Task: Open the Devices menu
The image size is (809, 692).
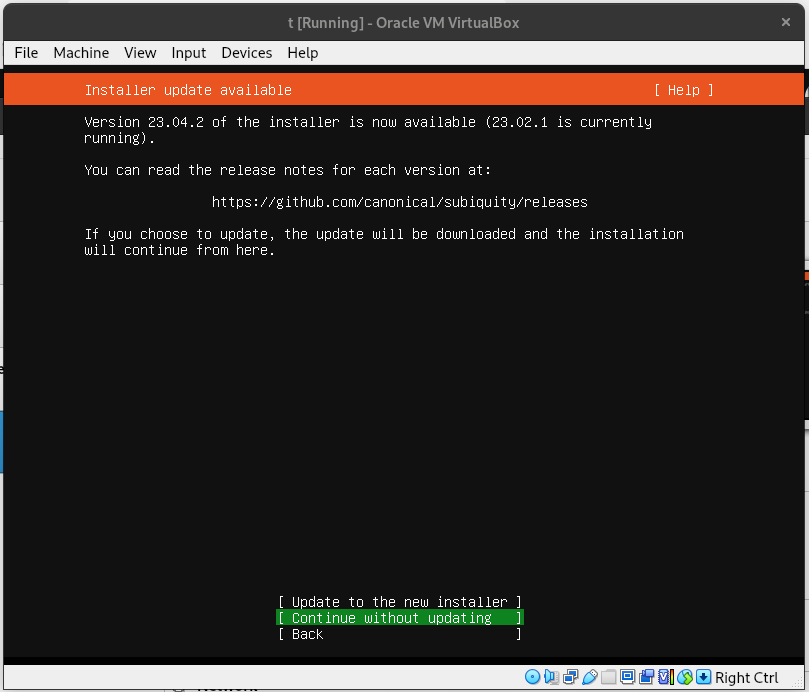Action: (x=246, y=53)
